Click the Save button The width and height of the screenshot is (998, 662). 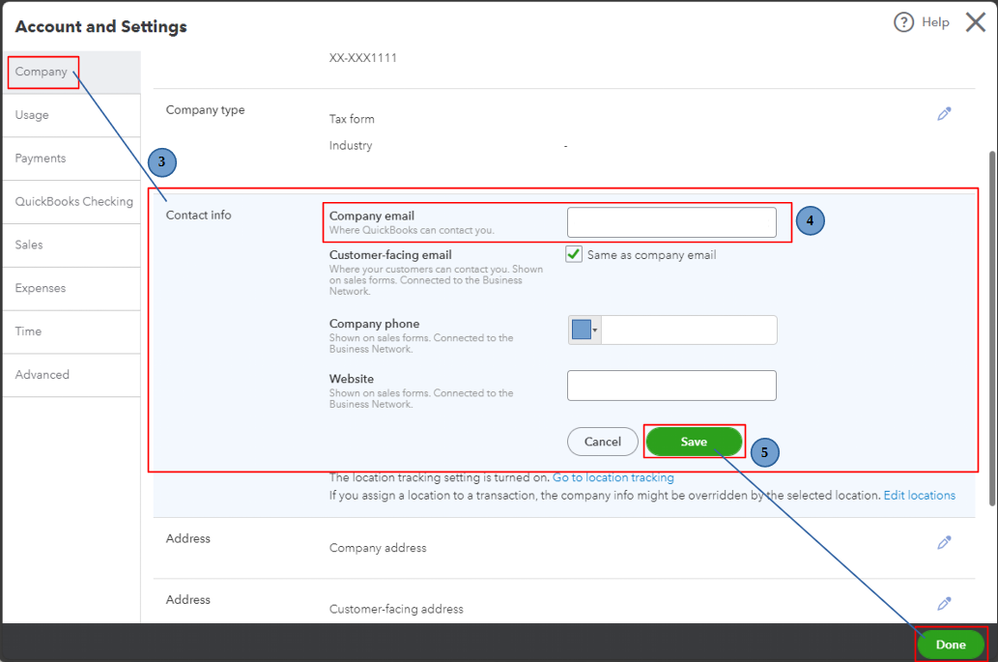(694, 442)
